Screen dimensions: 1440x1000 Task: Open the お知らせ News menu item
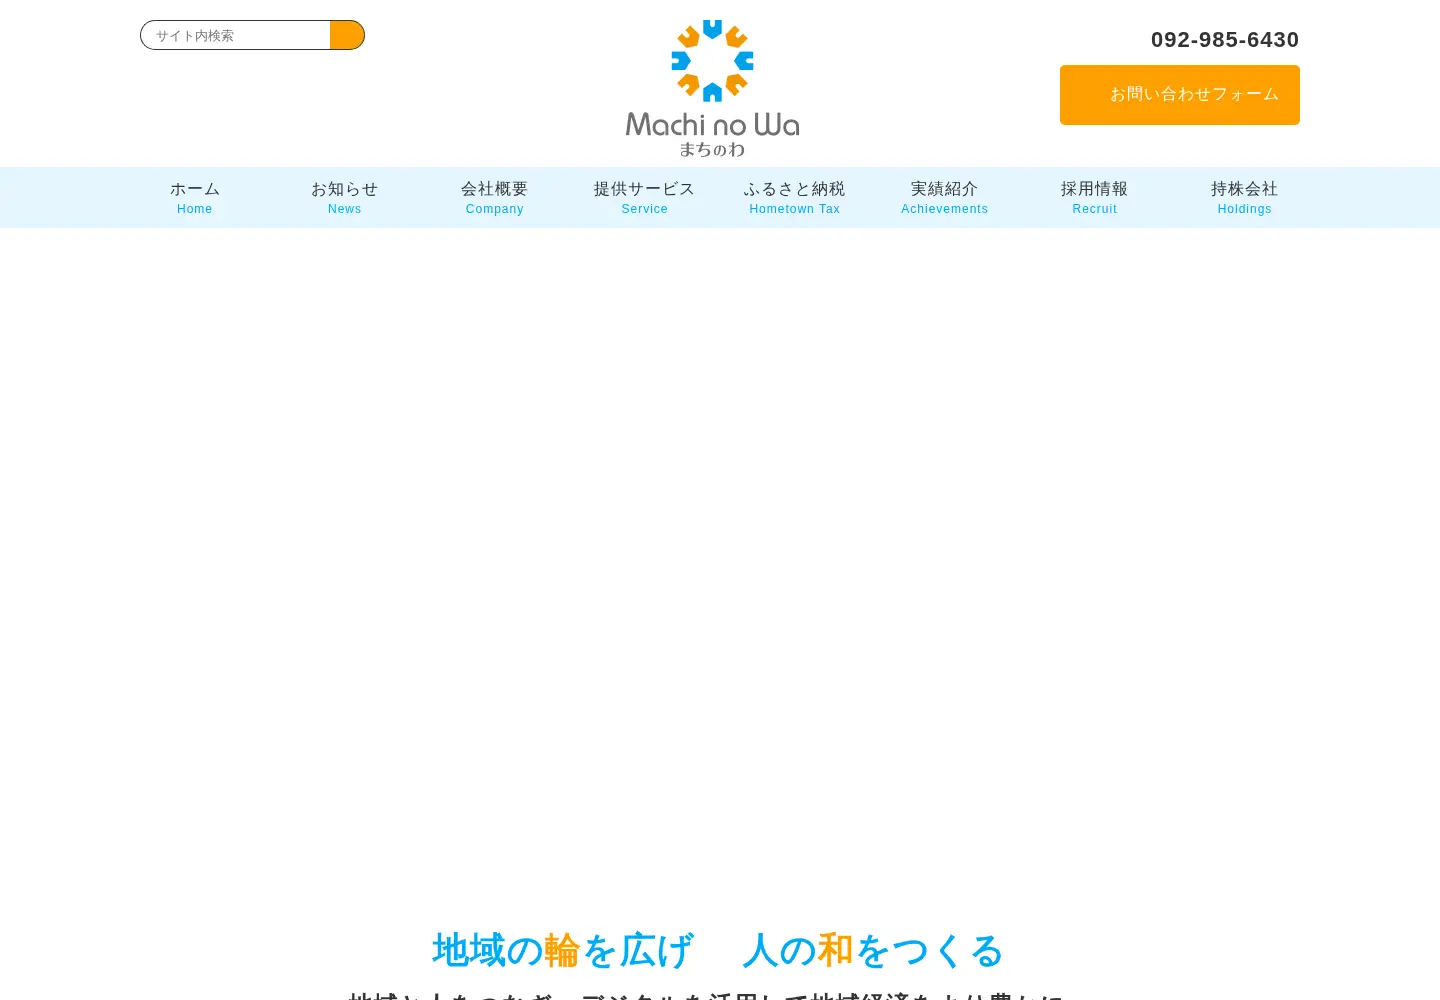click(345, 197)
